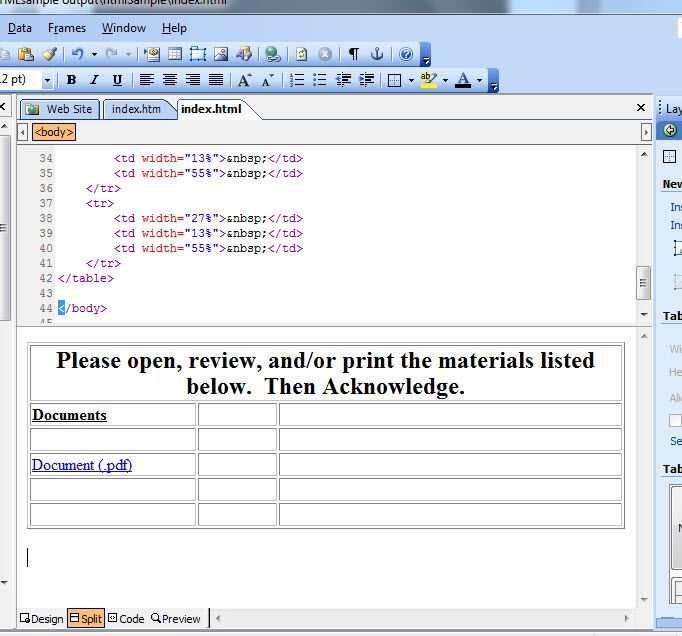The image size is (682, 636).
Task: Switch to Code view
Action: [x=126, y=619]
